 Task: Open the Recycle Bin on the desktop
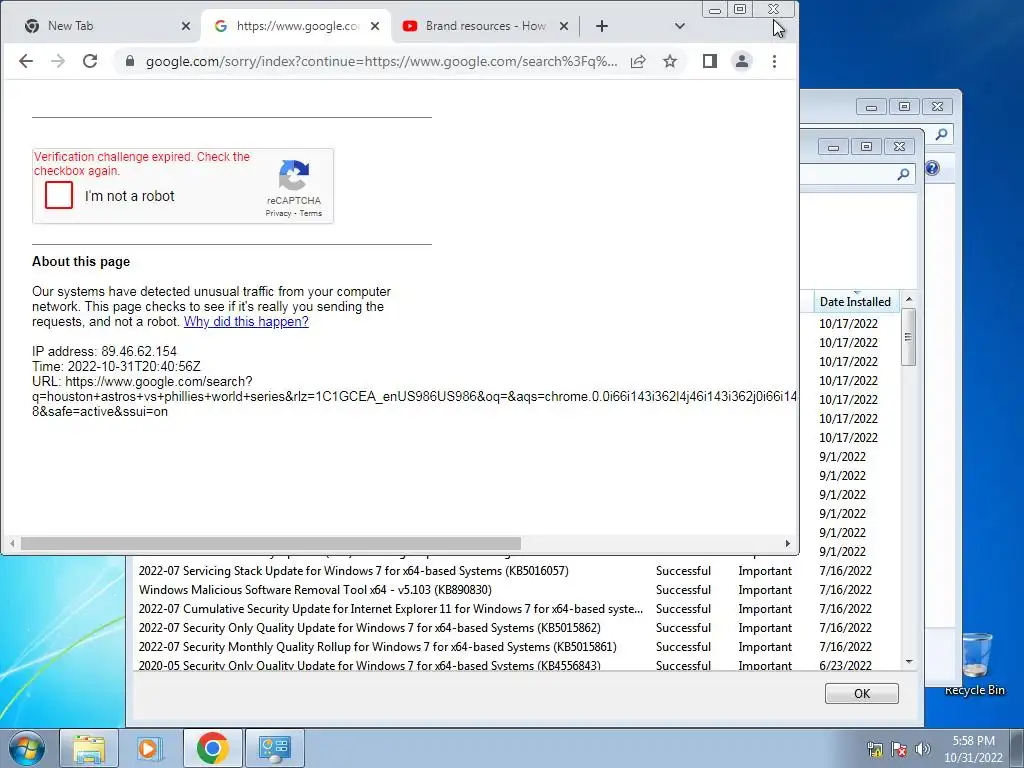click(976, 664)
